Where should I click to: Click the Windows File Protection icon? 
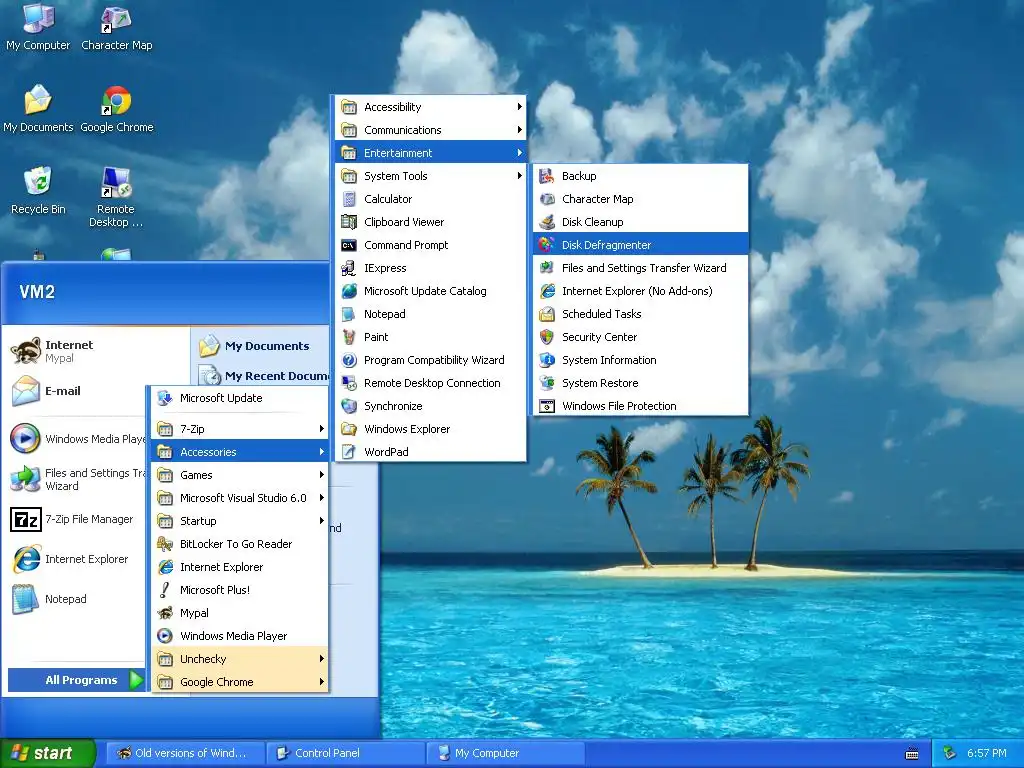547,406
